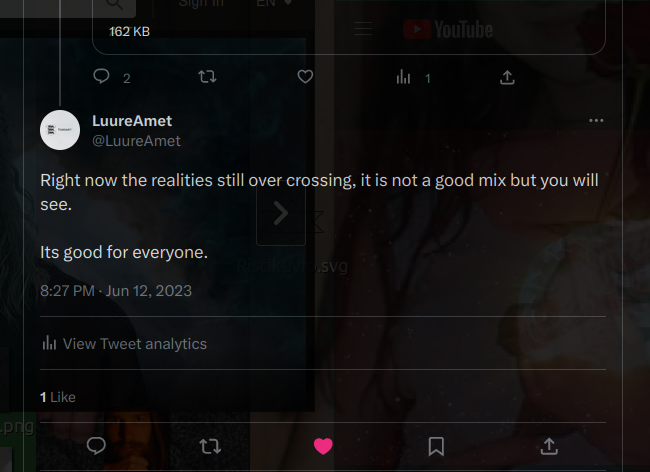Bookmark the LuureAmet tweet
650x472 pixels.
(436, 447)
